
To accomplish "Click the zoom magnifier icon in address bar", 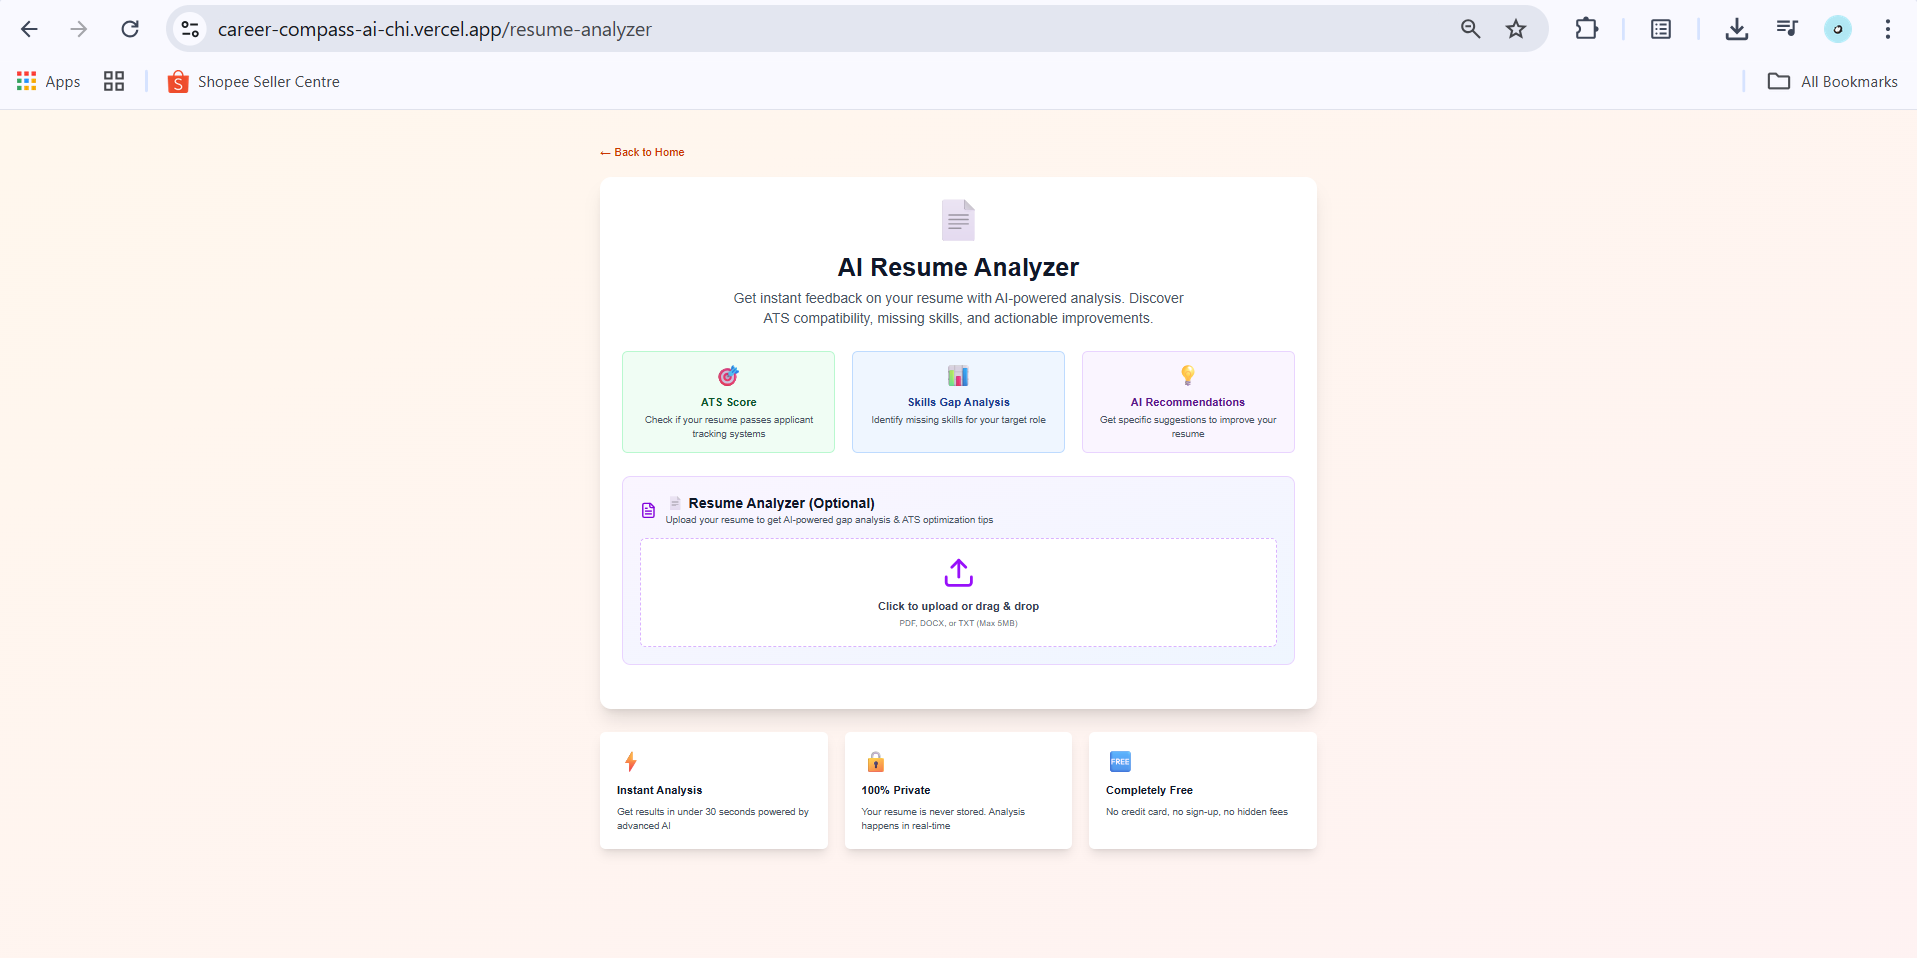I will (x=1470, y=29).
